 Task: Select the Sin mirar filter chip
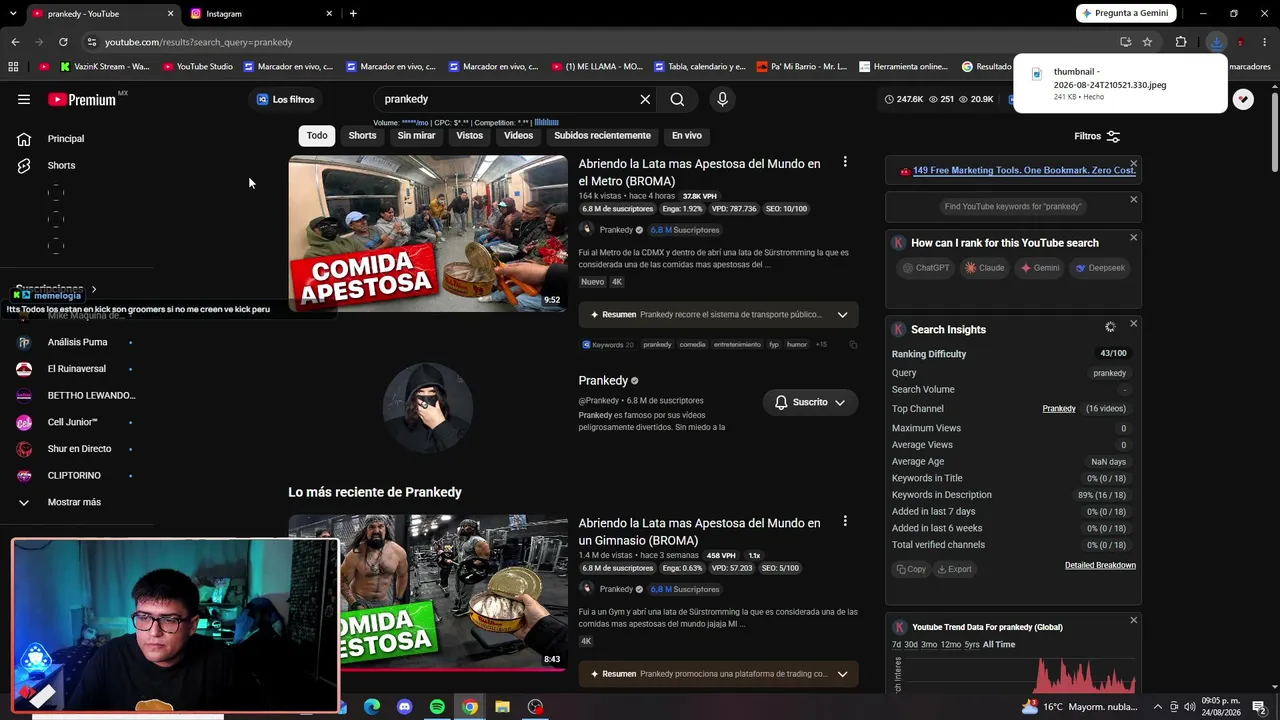point(416,136)
